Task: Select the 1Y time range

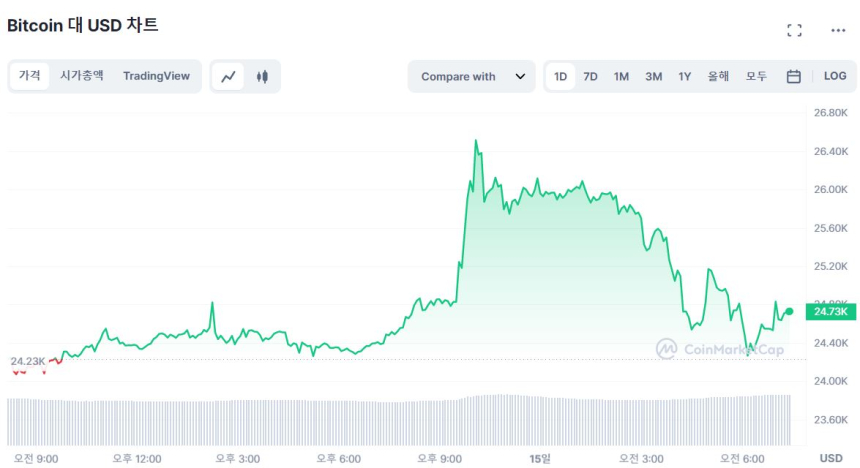Action: [x=685, y=76]
